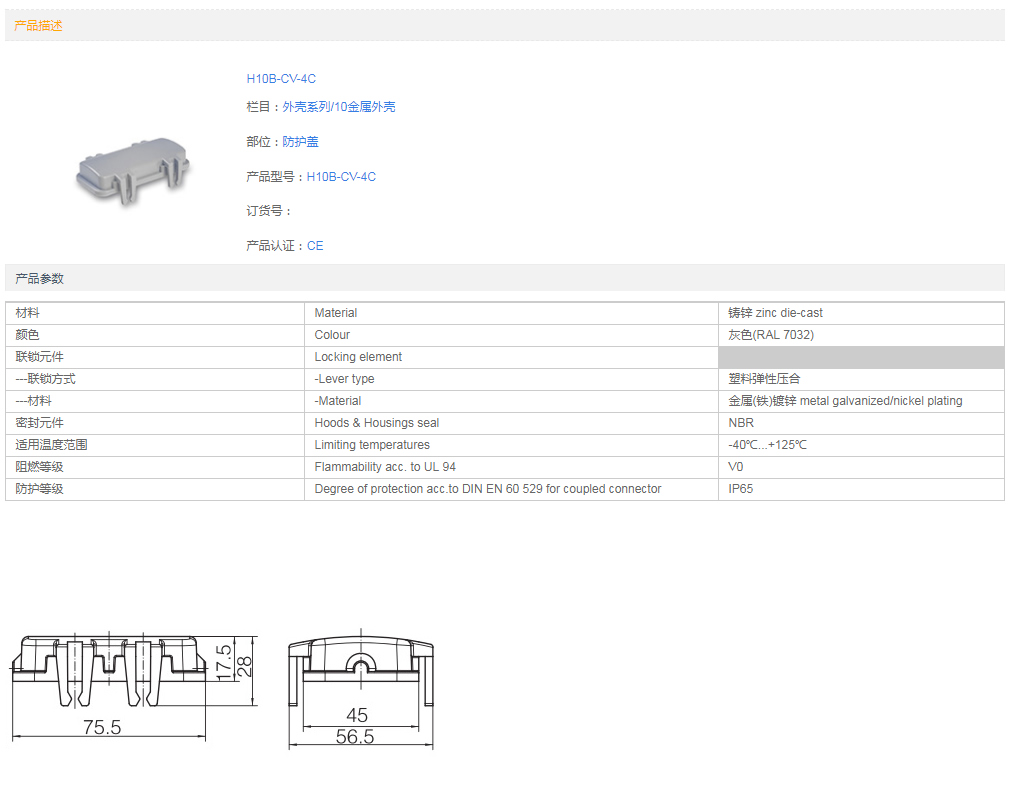Select the IP65 protection rating cell
The height and width of the screenshot is (787, 1011).
point(741,489)
